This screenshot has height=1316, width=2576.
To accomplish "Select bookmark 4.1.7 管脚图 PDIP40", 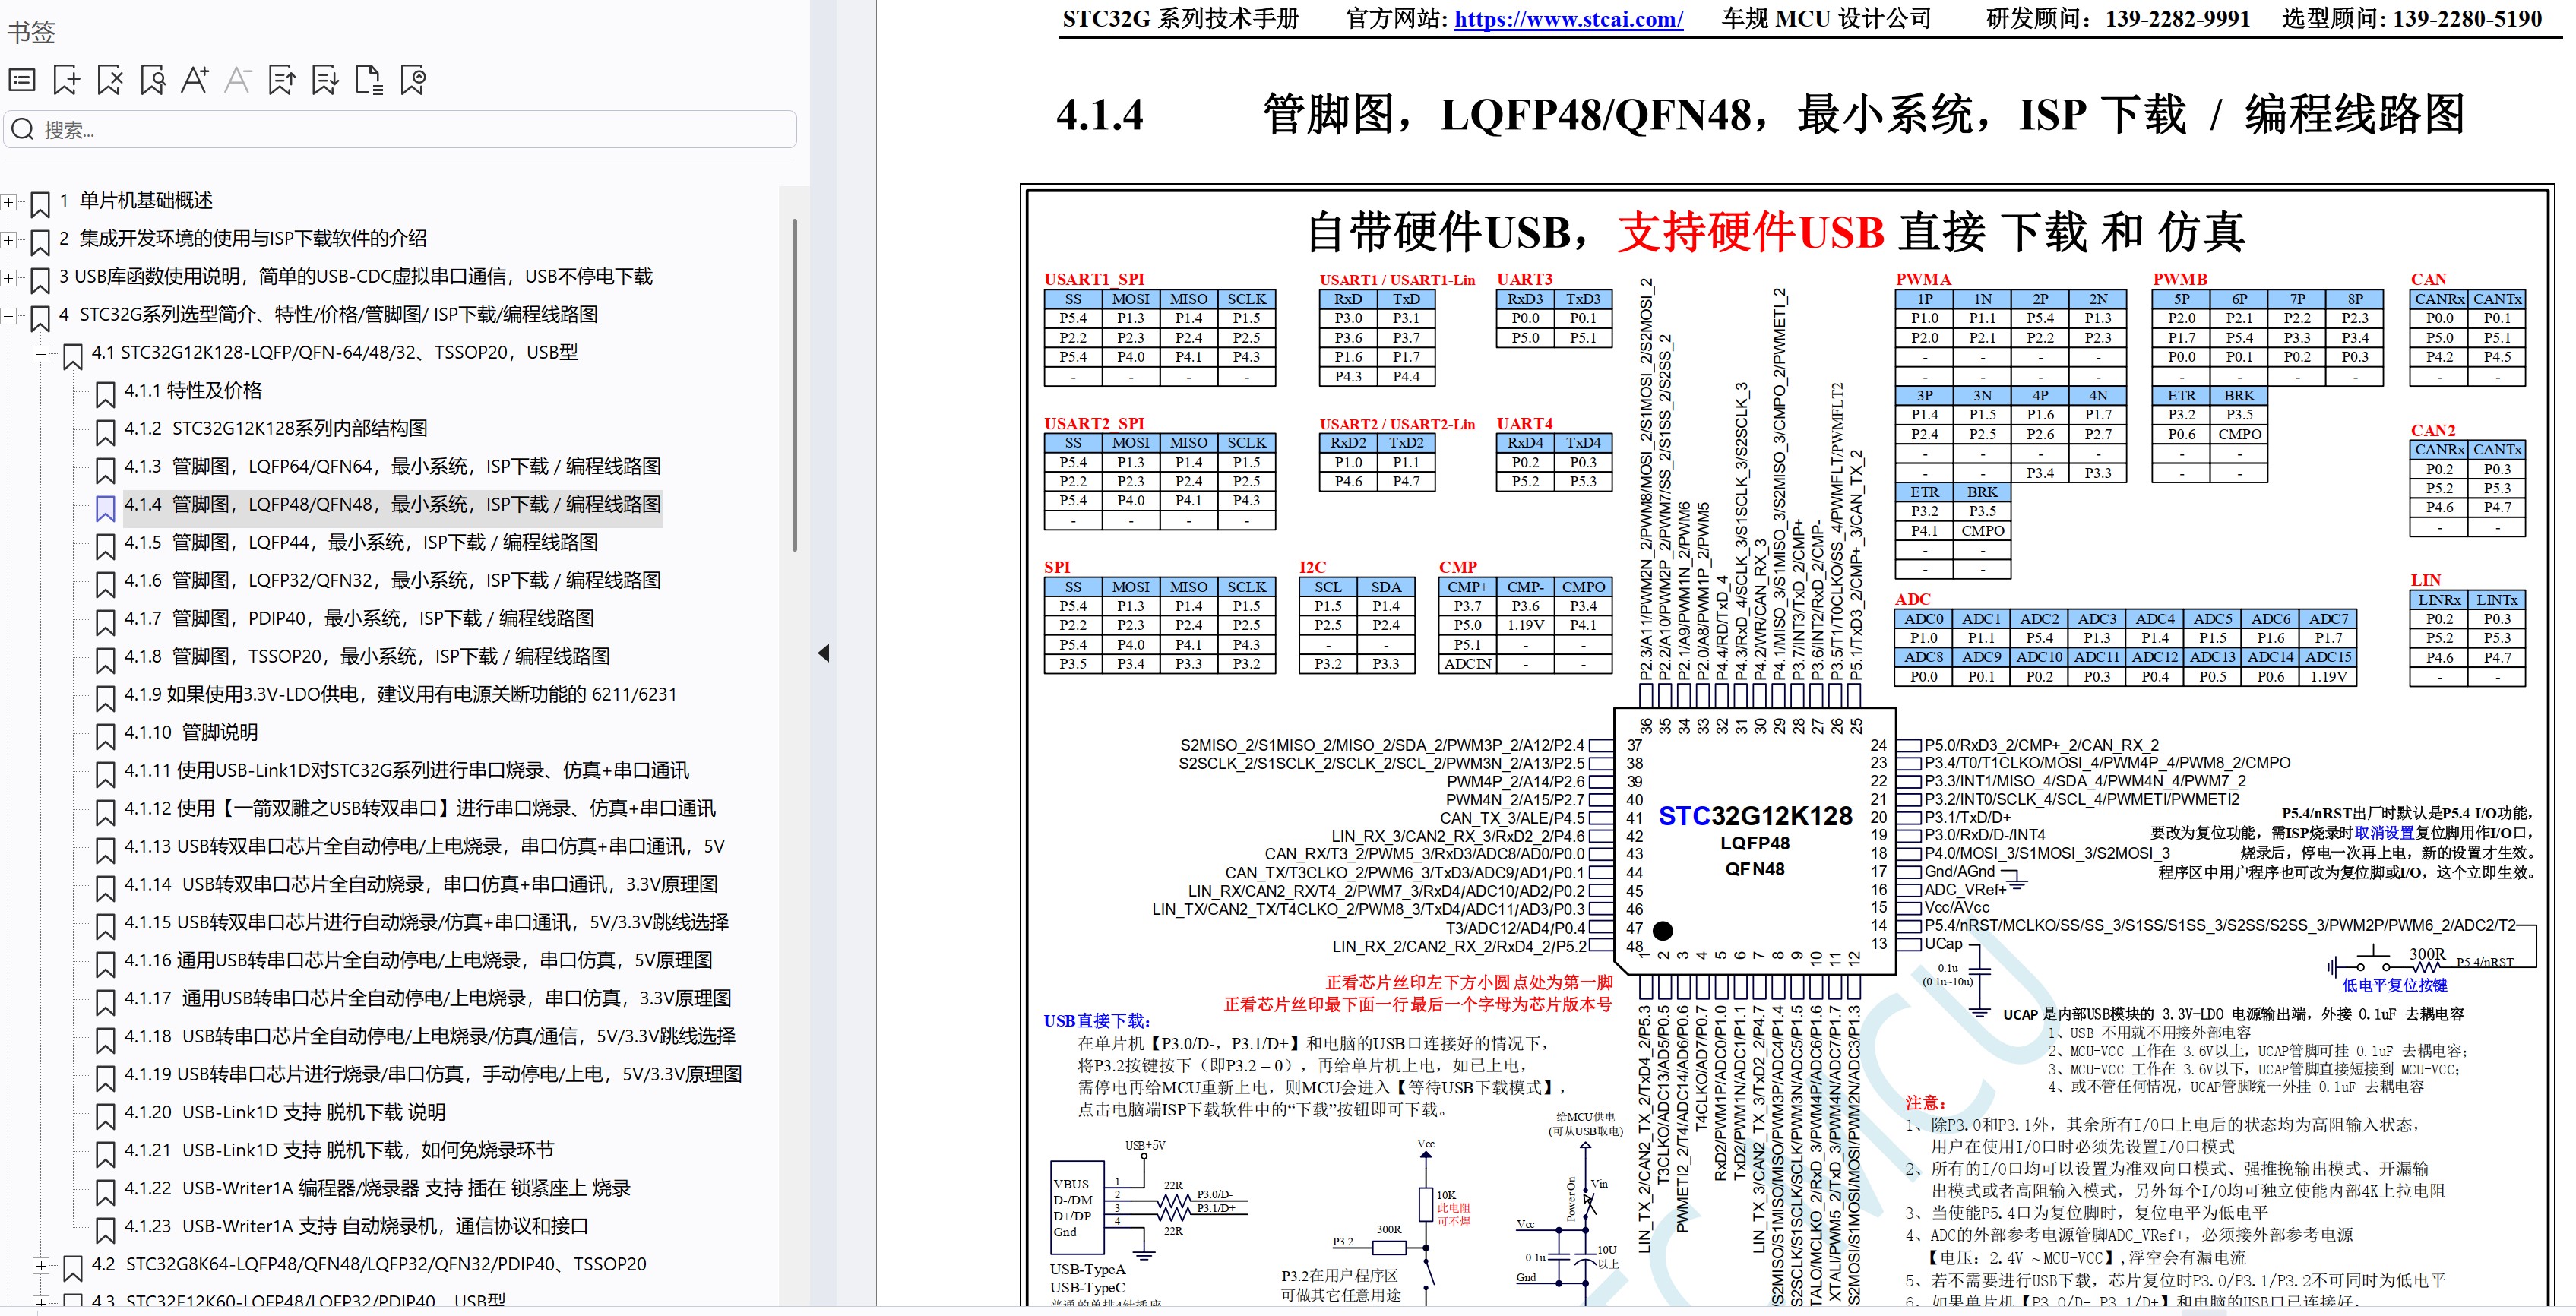I will point(358,619).
